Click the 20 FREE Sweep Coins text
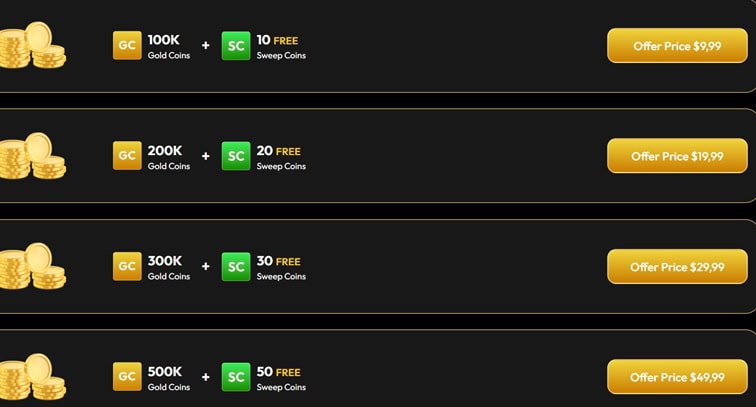 coord(280,157)
